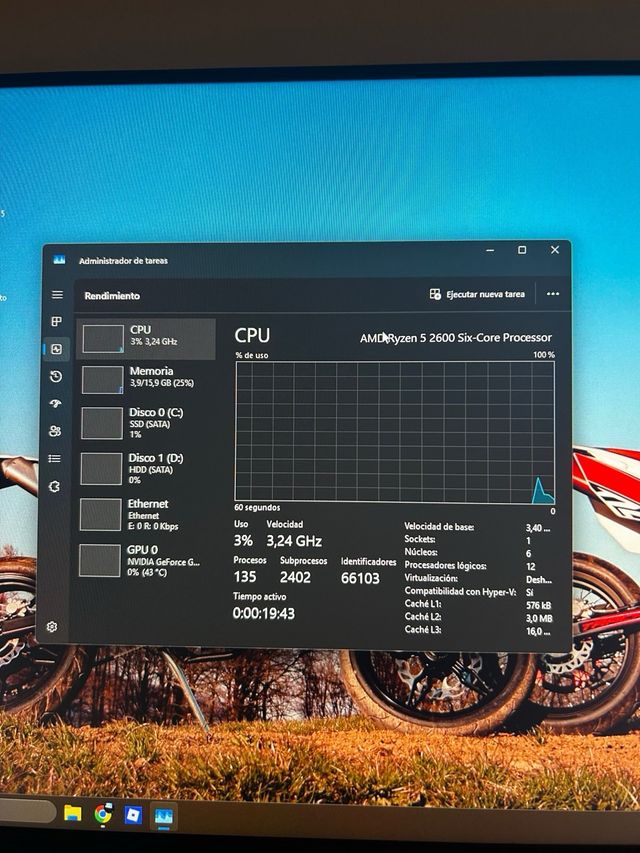Open the Services icon in sidebar
This screenshot has height=853, width=640.
click(x=54, y=486)
